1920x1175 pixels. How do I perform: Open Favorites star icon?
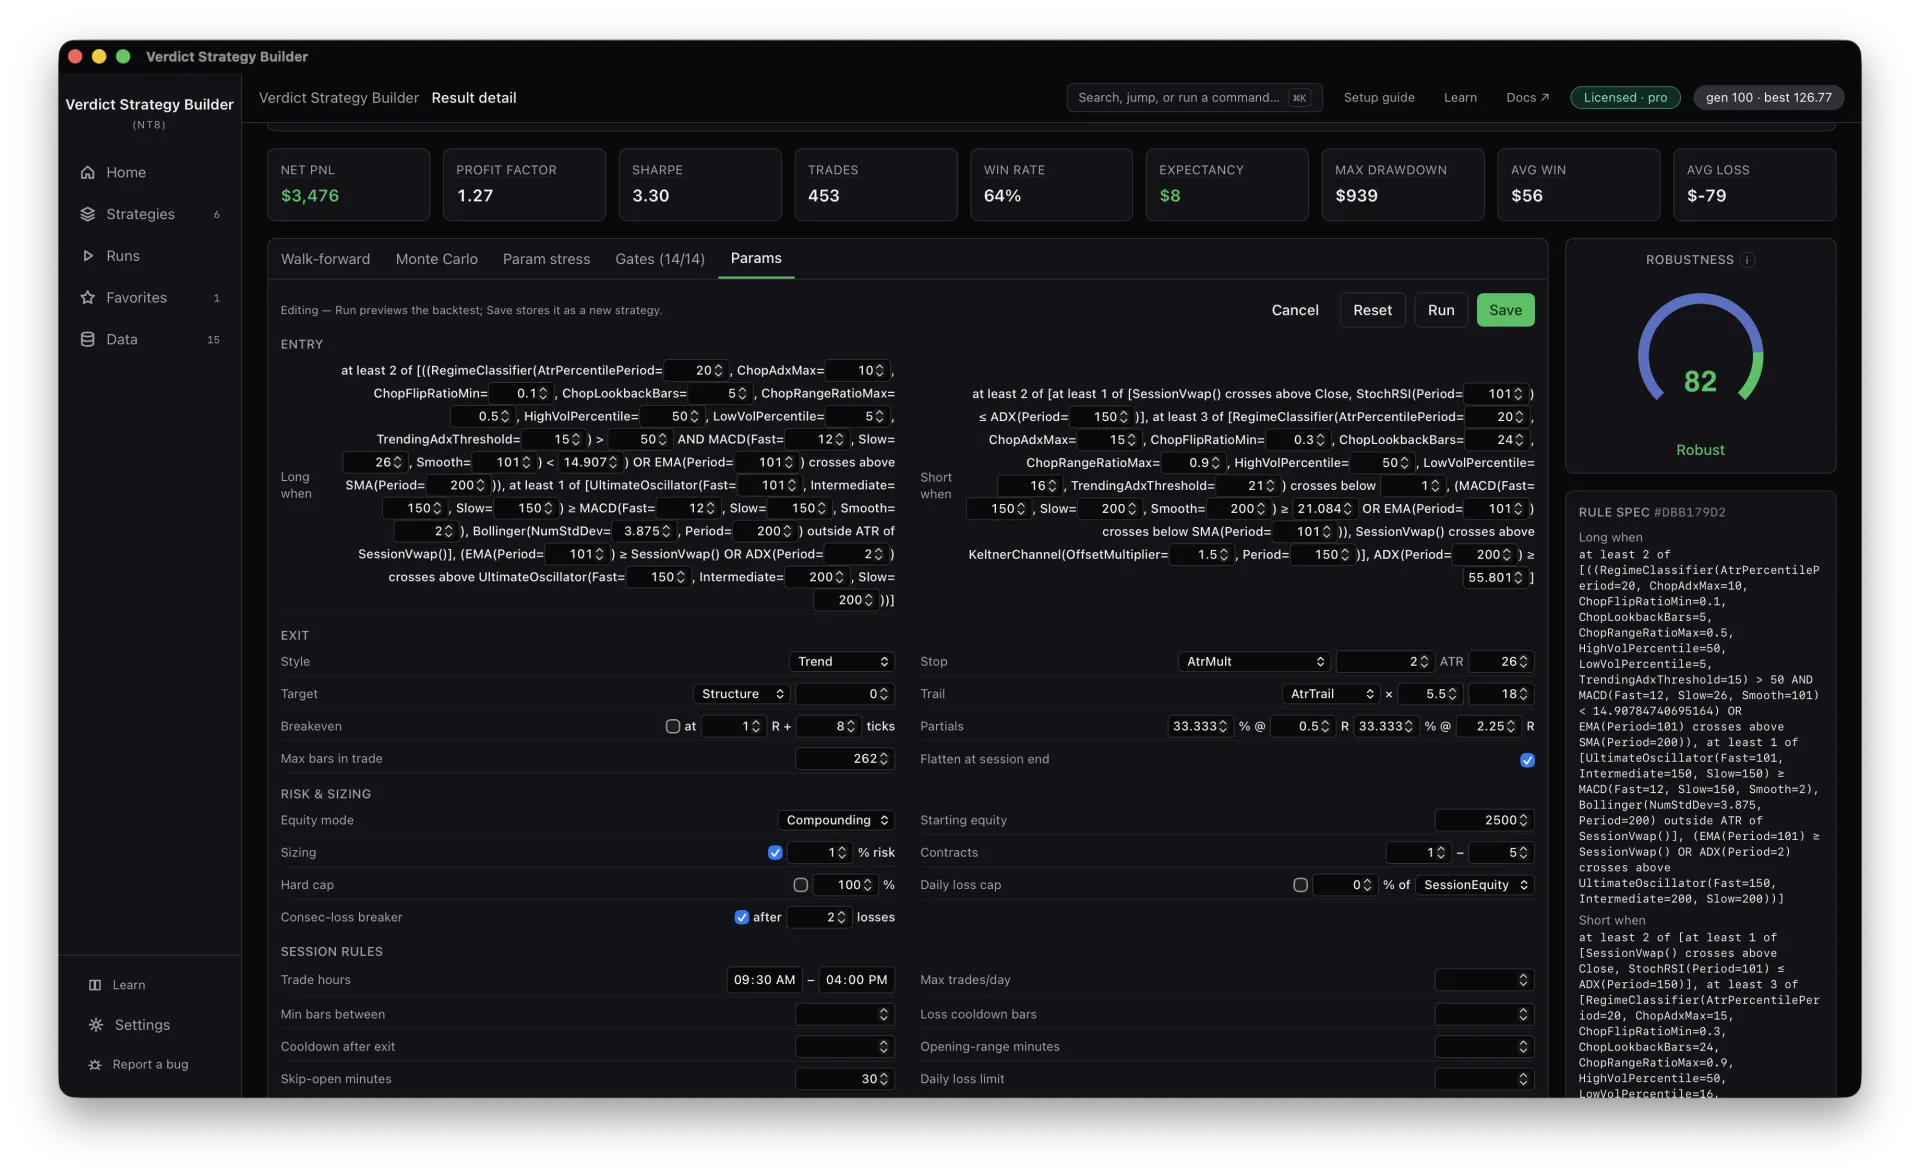click(x=88, y=298)
